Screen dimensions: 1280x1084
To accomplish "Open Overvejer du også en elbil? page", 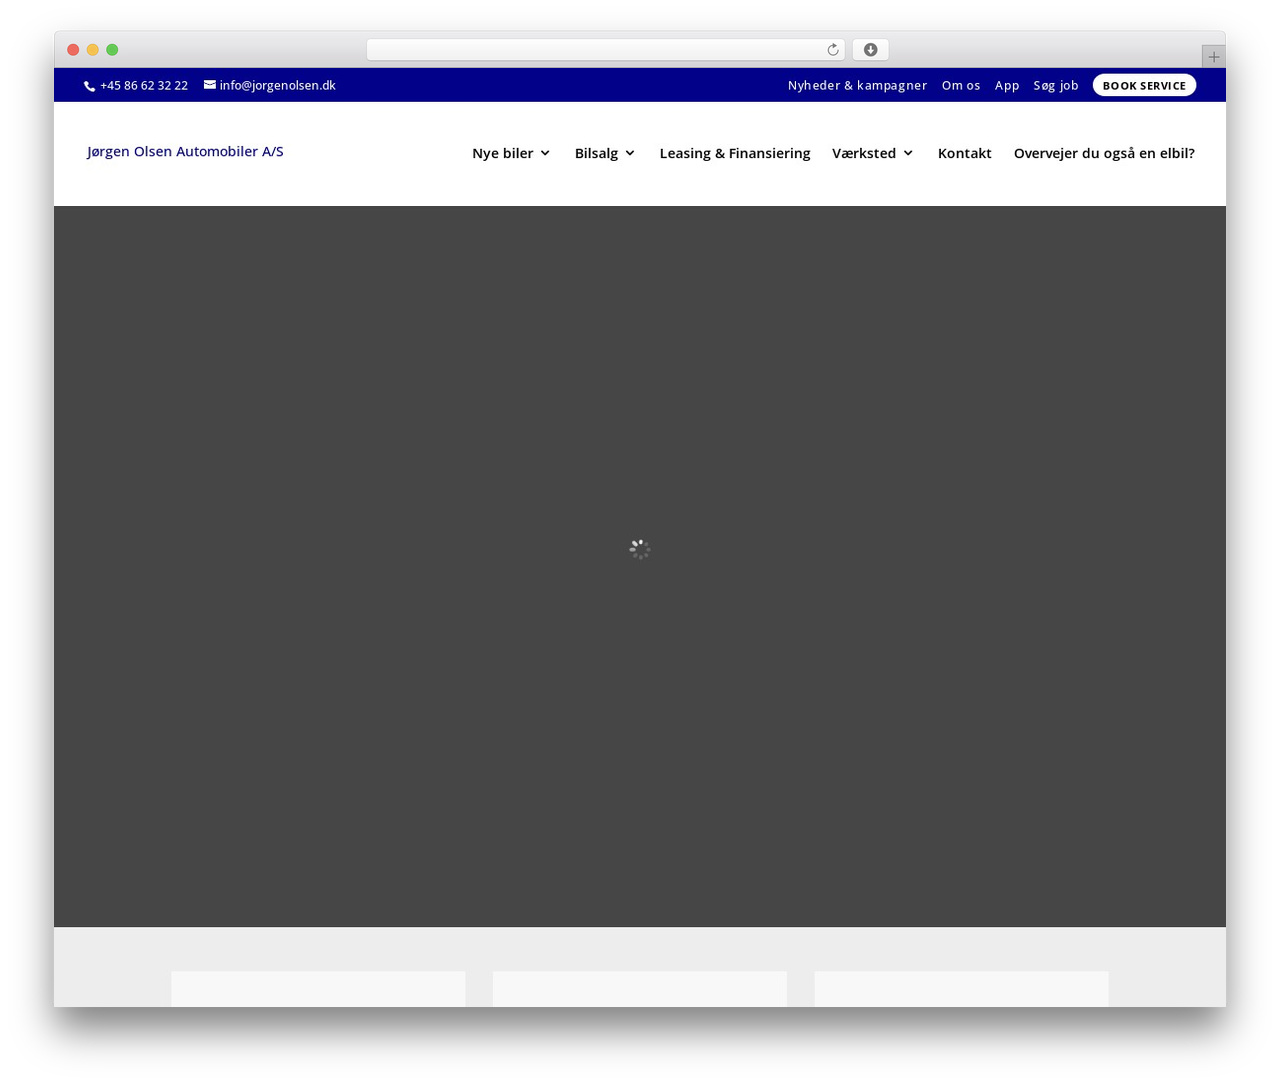I will (1104, 153).
